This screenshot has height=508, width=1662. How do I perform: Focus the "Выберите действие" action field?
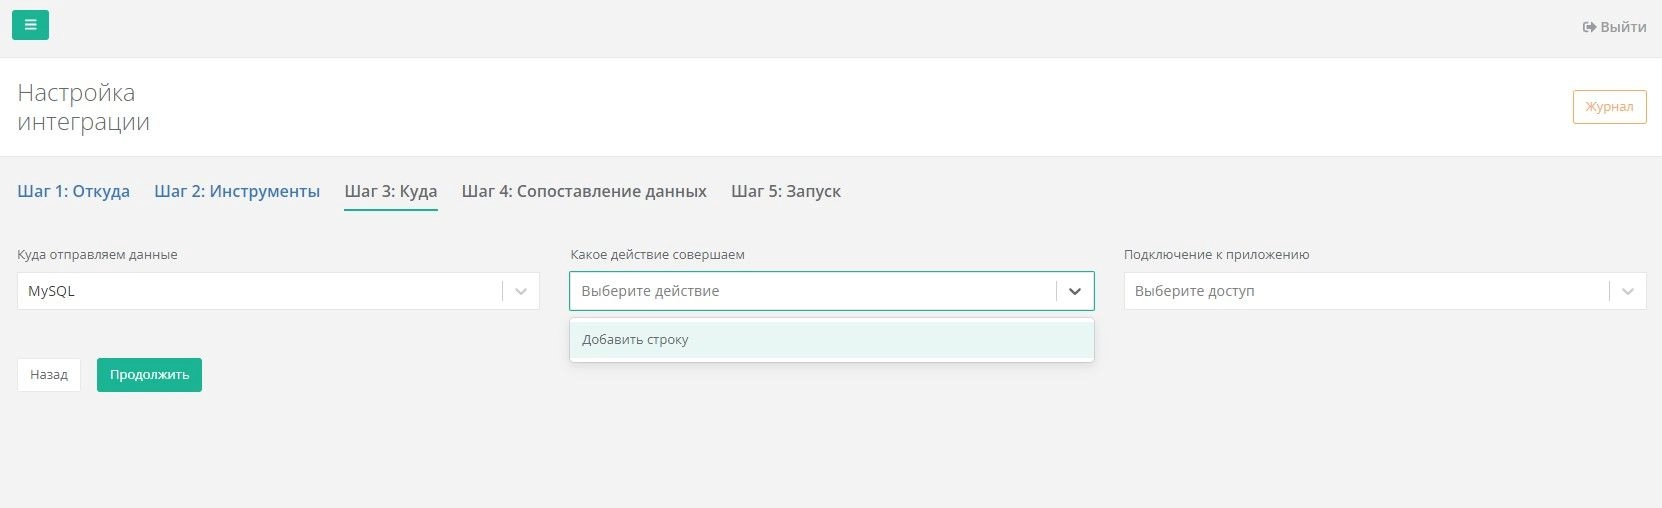point(810,291)
